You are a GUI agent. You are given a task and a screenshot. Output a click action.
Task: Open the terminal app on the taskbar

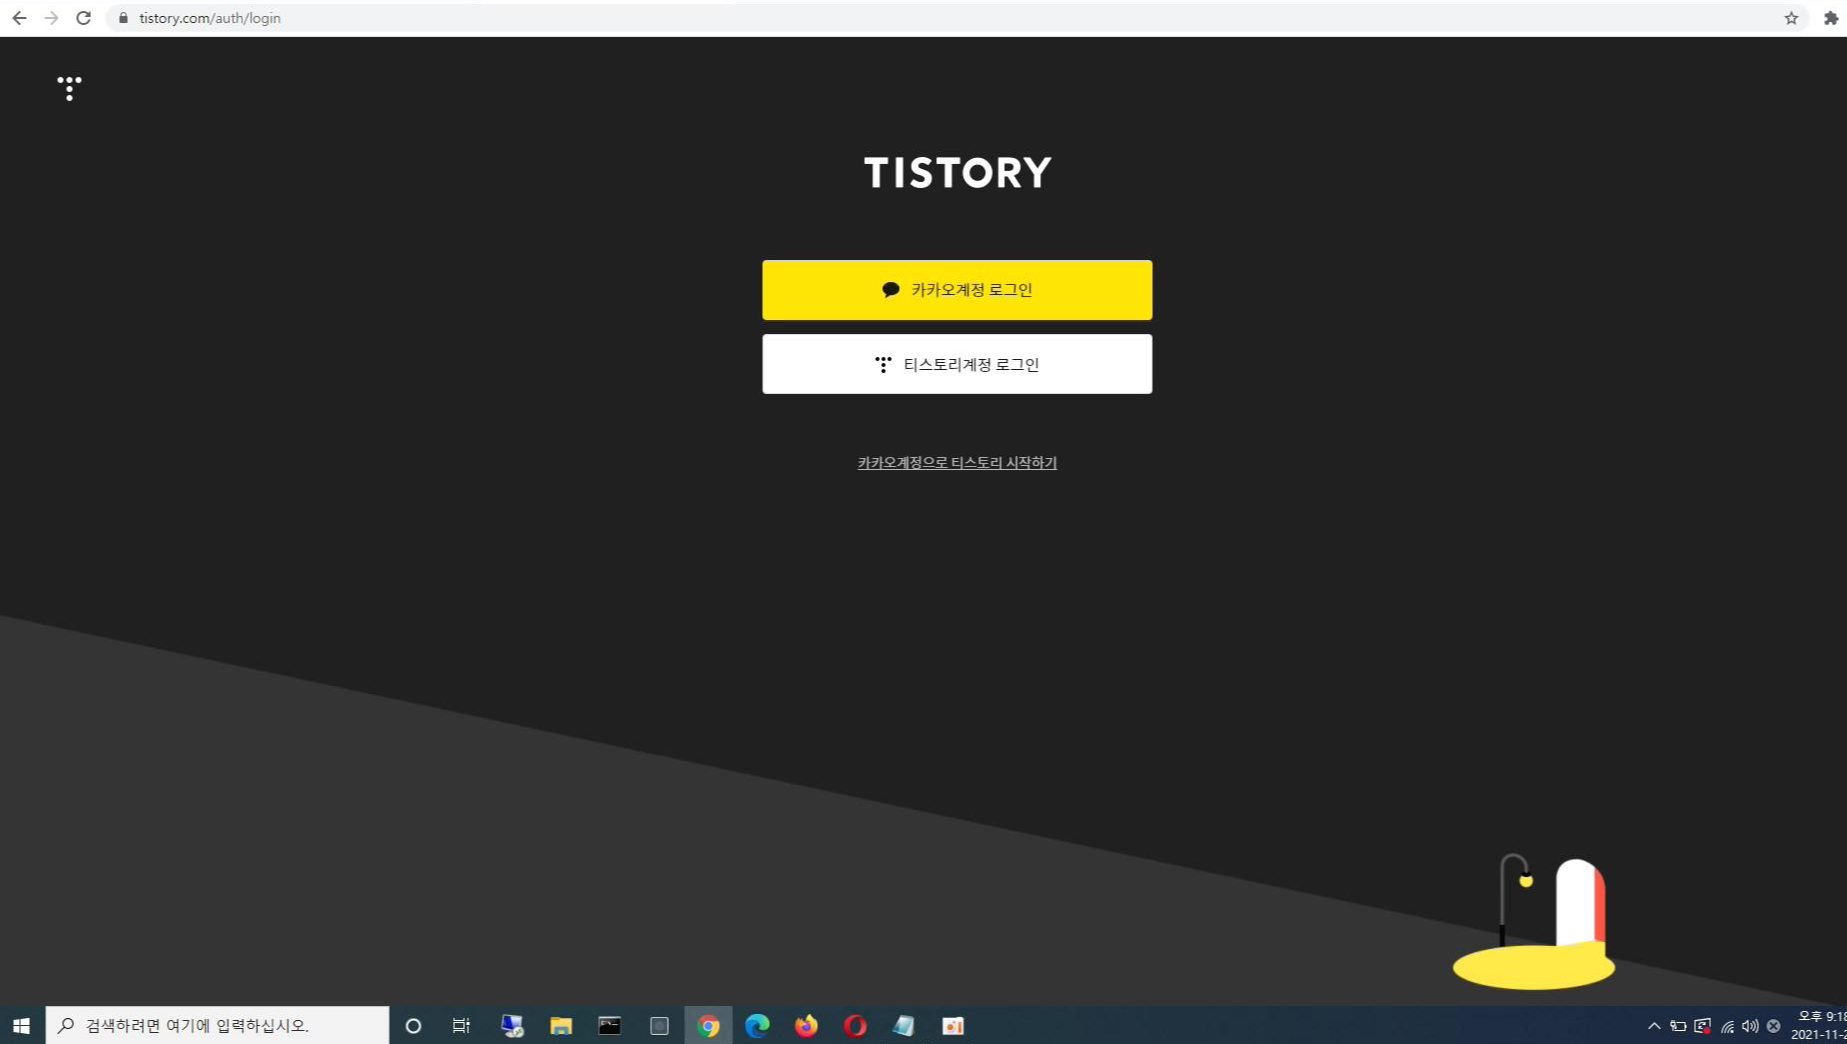click(x=610, y=1025)
